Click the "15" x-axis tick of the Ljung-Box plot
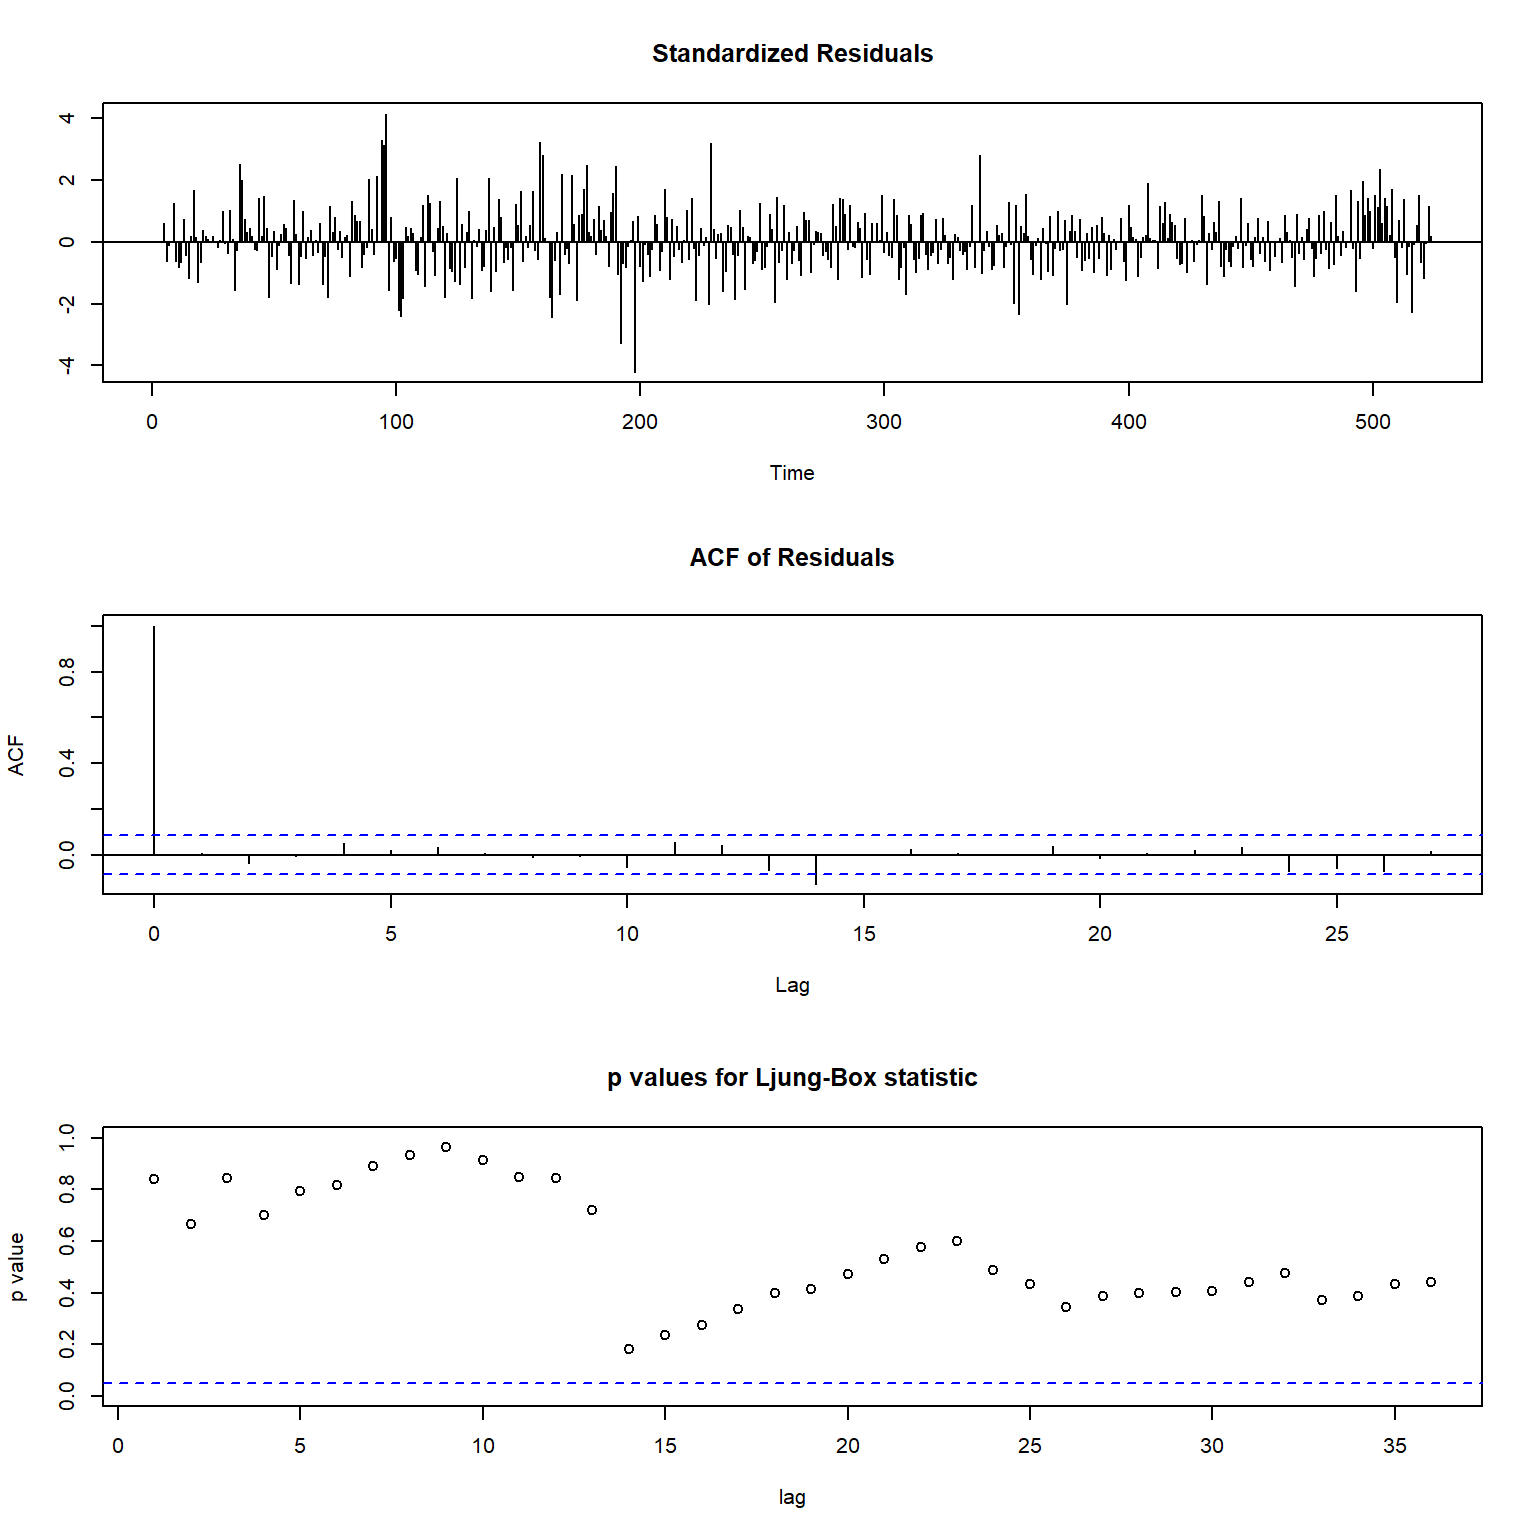The height and width of the screenshot is (1536, 1536). tap(665, 1446)
